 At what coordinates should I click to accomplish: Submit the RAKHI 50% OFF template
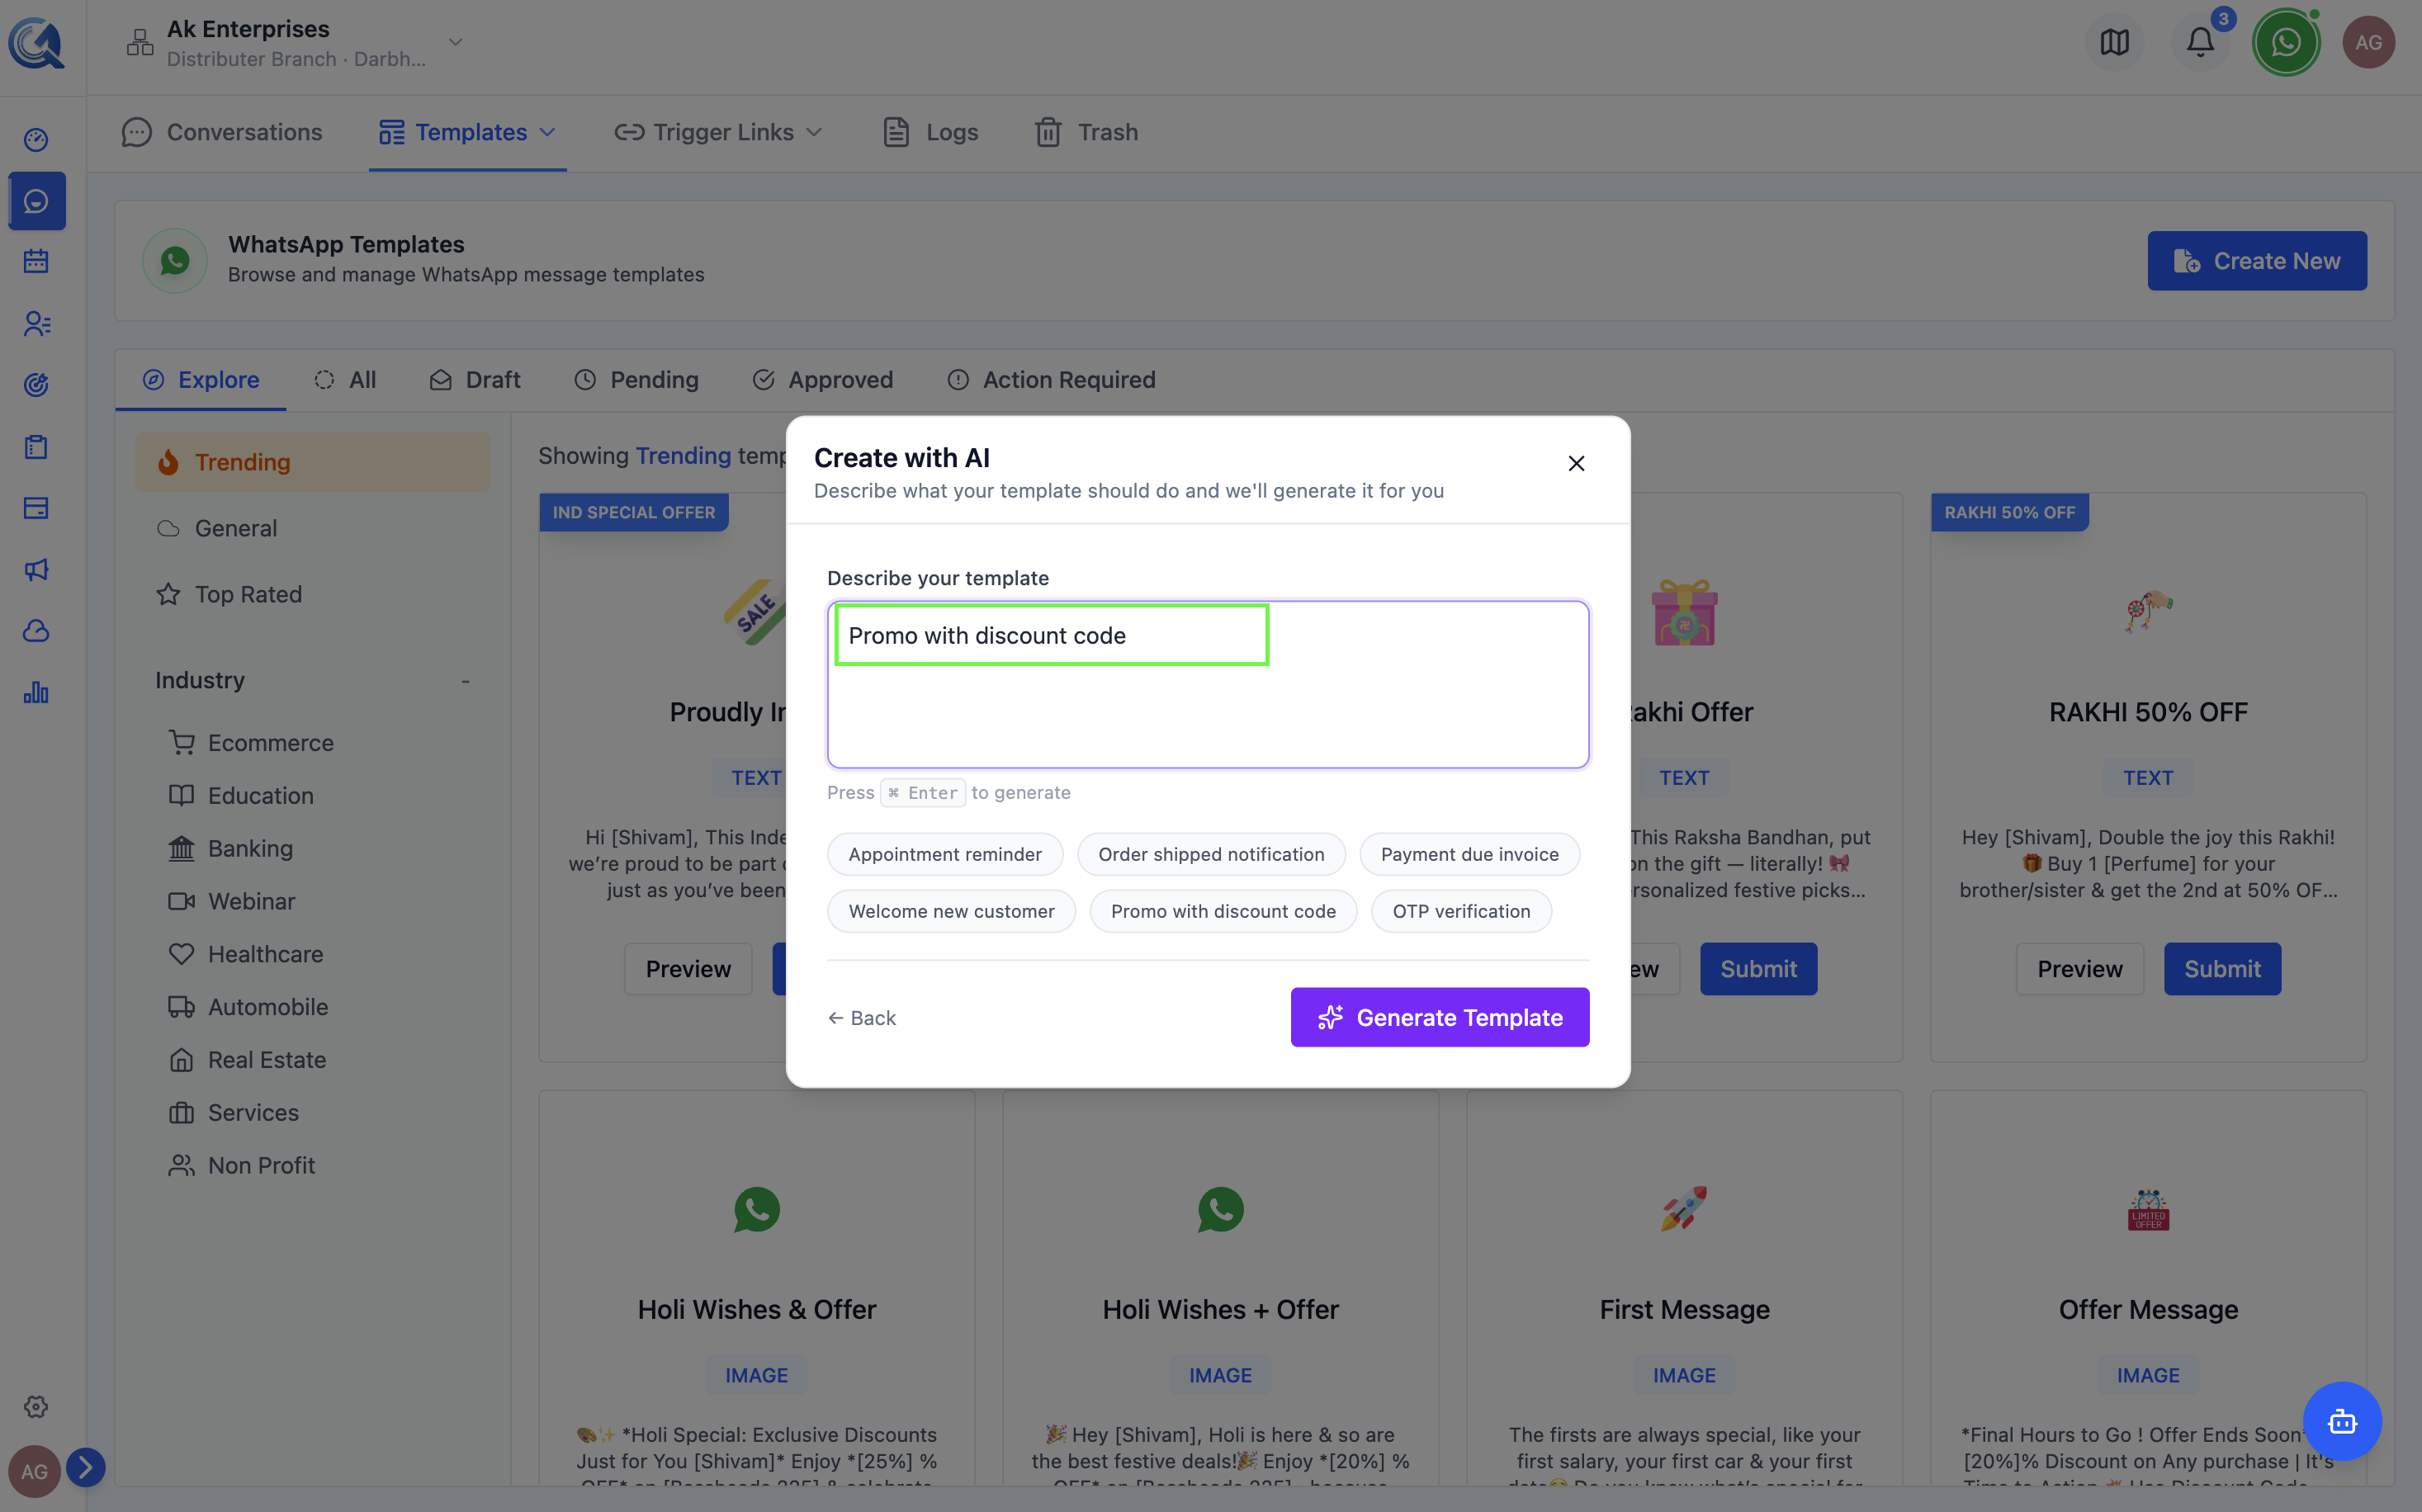(2222, 969)
